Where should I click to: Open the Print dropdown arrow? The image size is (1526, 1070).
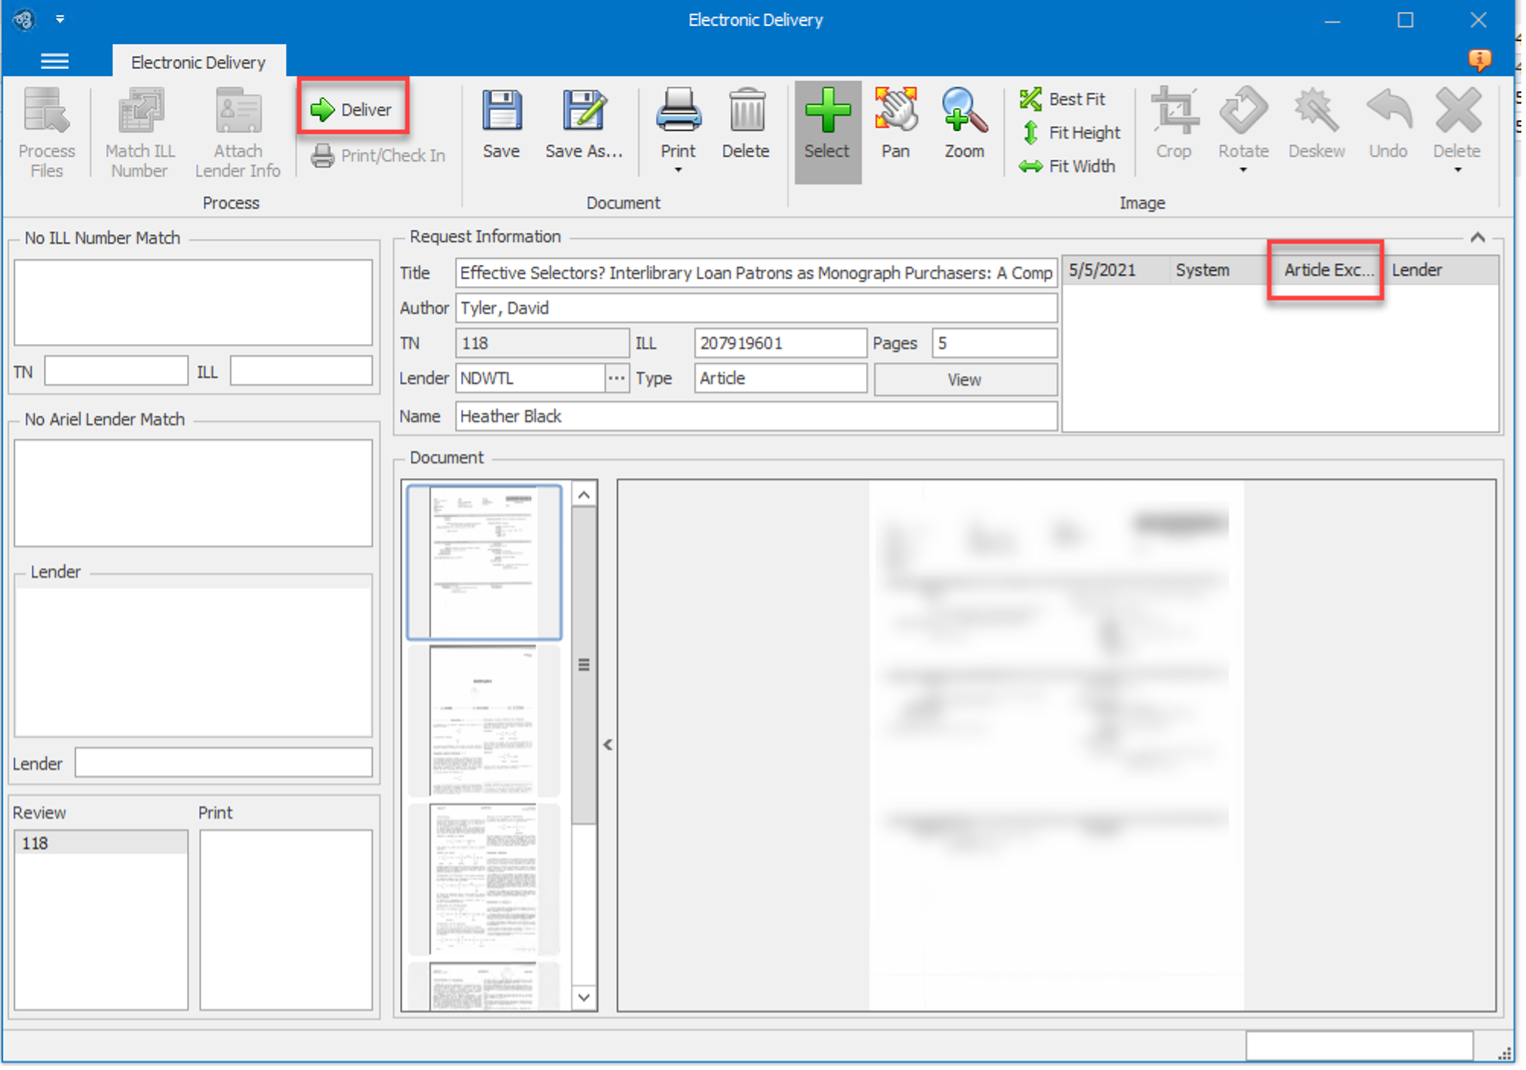[678, 170]
